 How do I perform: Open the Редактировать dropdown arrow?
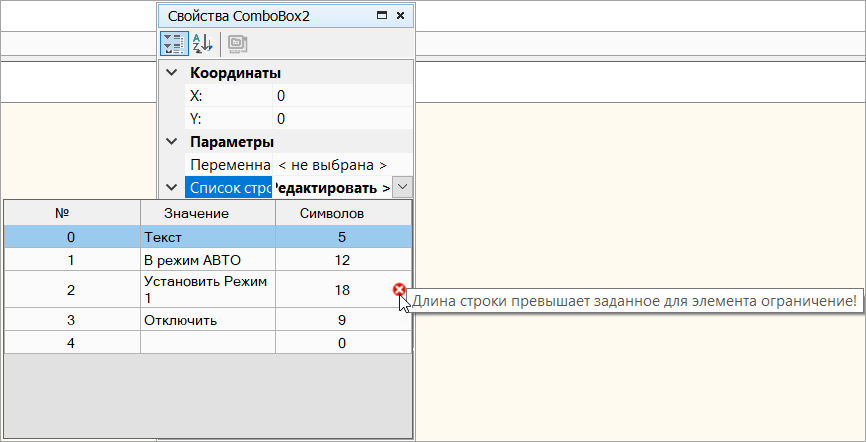tap(401, 187)
